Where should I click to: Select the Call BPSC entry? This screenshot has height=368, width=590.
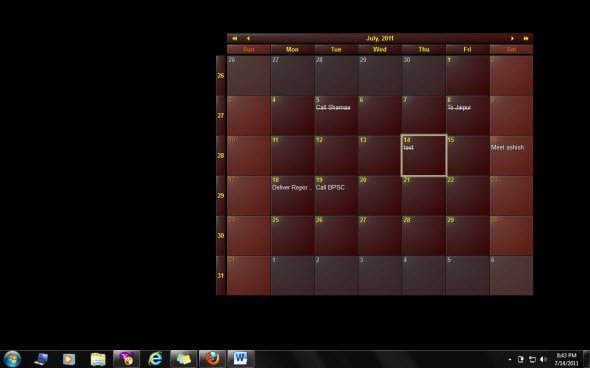coord(330,187)
